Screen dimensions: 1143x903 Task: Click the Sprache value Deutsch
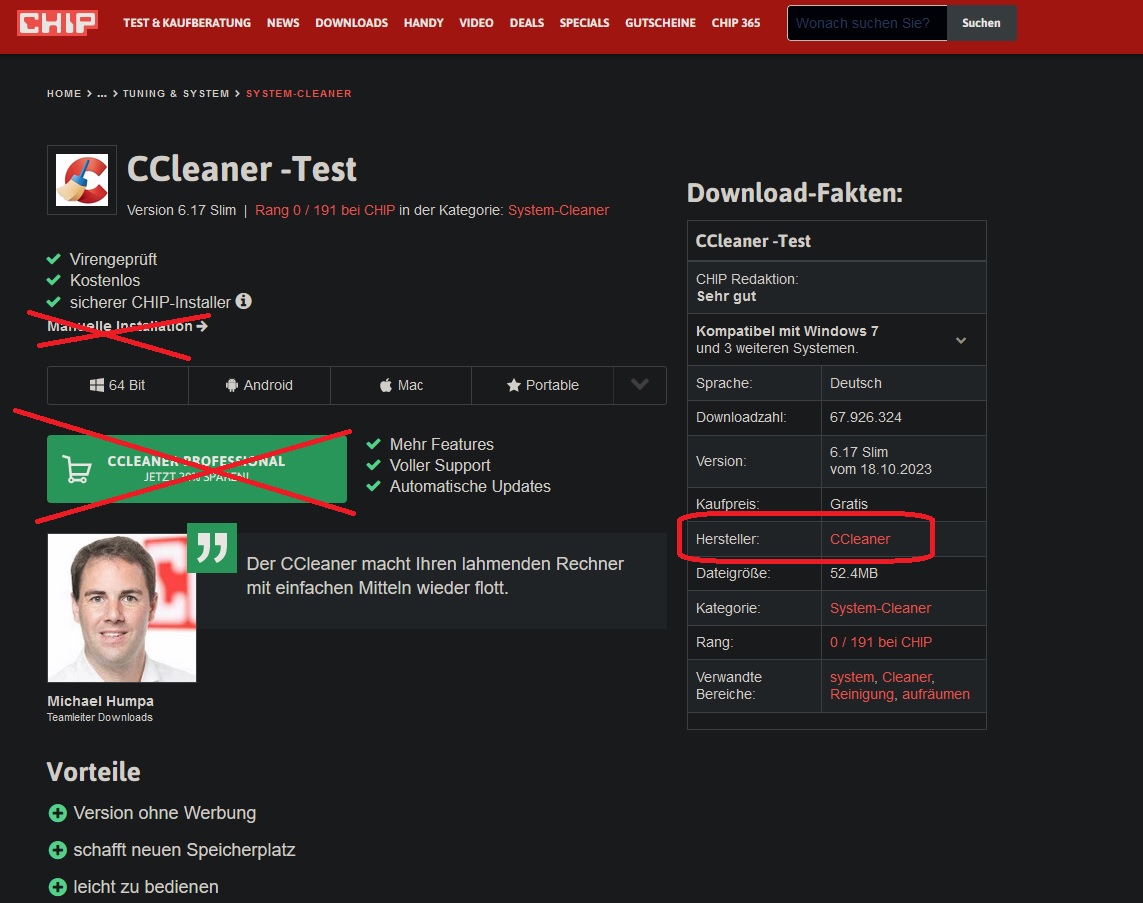click(856, 383)
